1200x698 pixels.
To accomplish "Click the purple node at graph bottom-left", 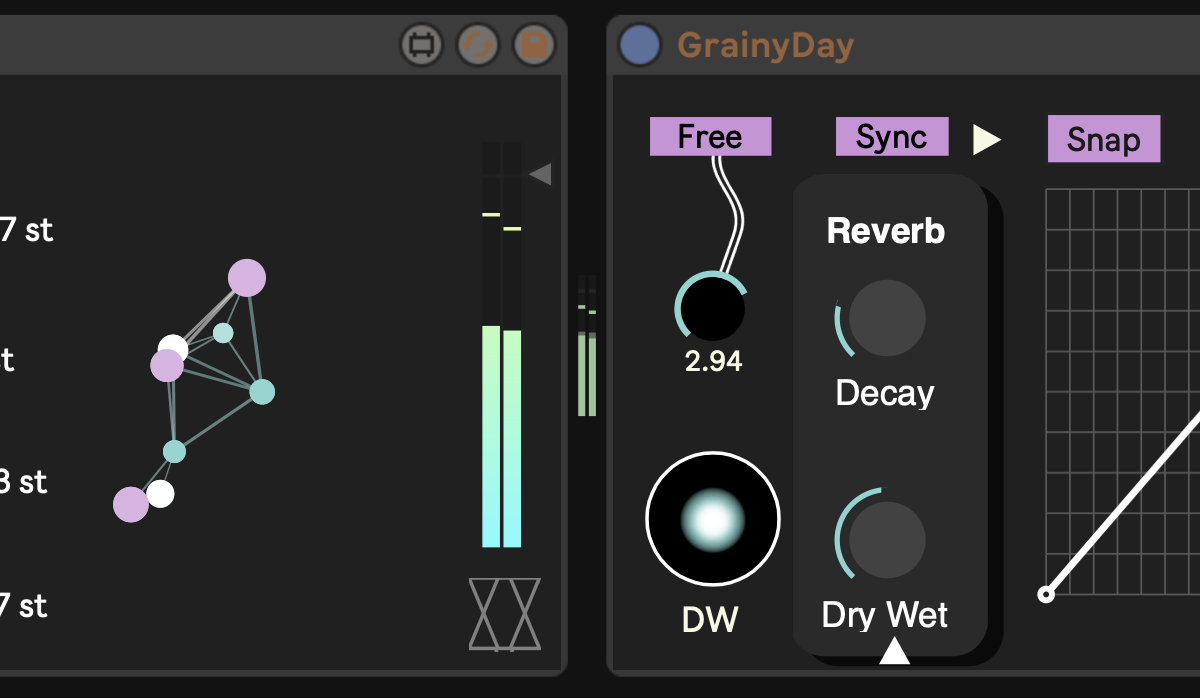I will (130, 504).
